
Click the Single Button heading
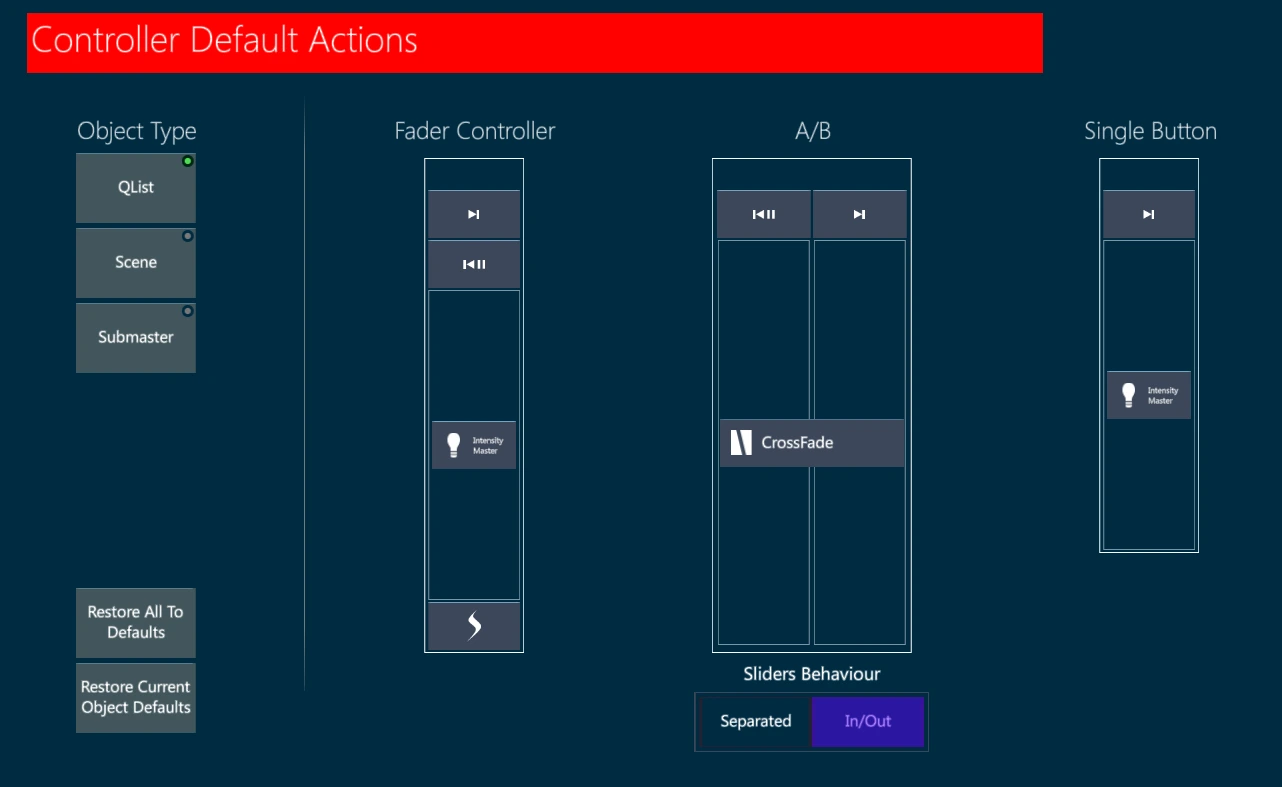coord(1150,131)
